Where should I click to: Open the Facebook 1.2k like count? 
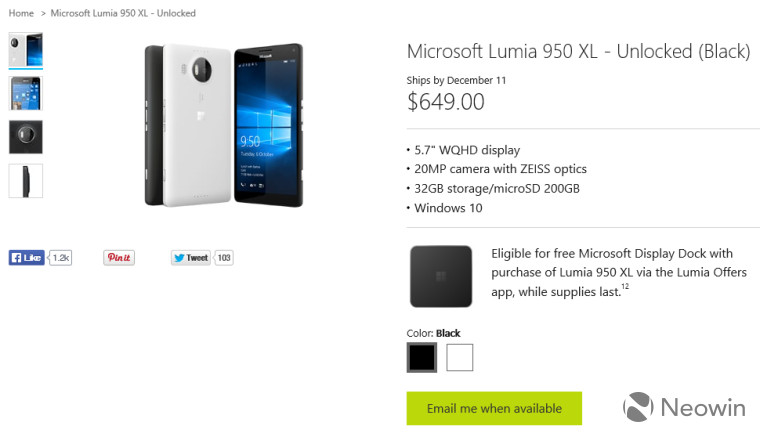61,258
